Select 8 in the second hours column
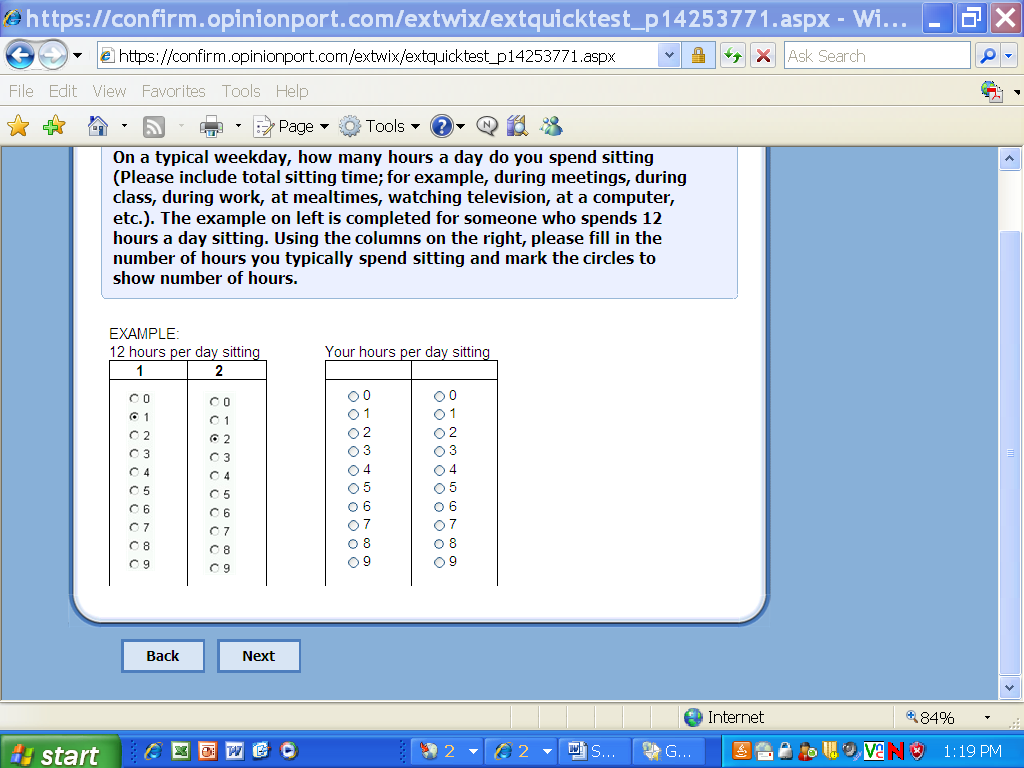Viewport: 1024px width, 768px height. (x=439, y=544)
